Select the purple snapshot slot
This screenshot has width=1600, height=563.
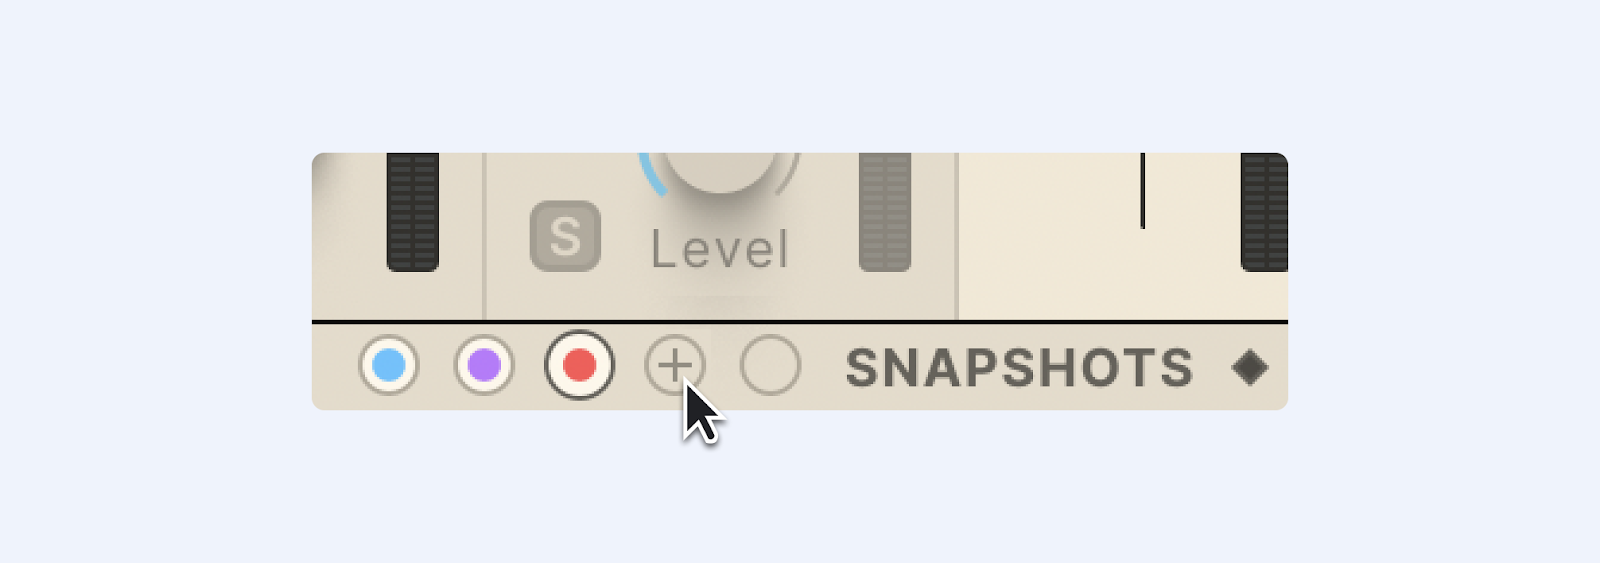tap(484, 366)
